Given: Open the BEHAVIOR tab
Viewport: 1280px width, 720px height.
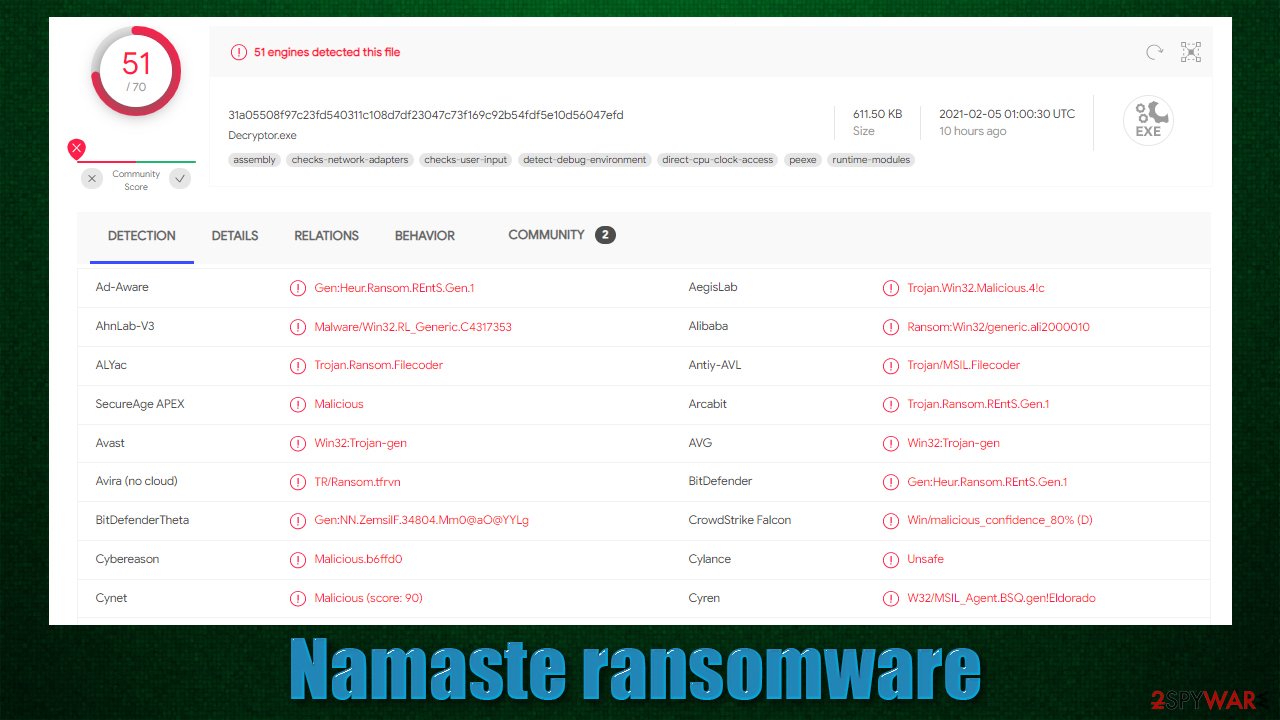Looking at the screenshot, I should coord(425,236).
